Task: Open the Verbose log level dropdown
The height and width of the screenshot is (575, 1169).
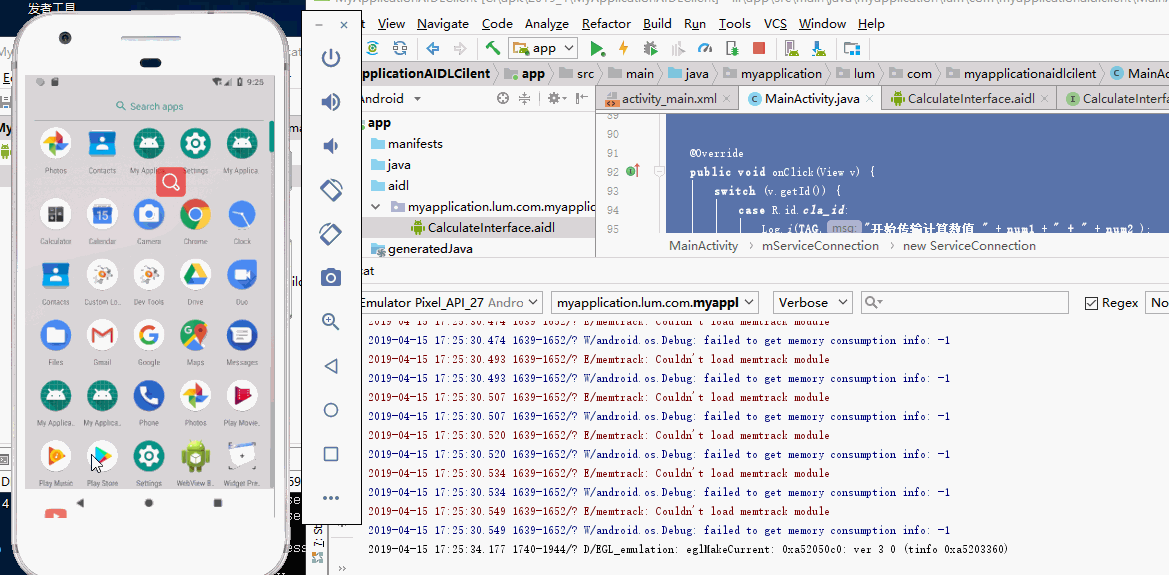Action: 812,303
